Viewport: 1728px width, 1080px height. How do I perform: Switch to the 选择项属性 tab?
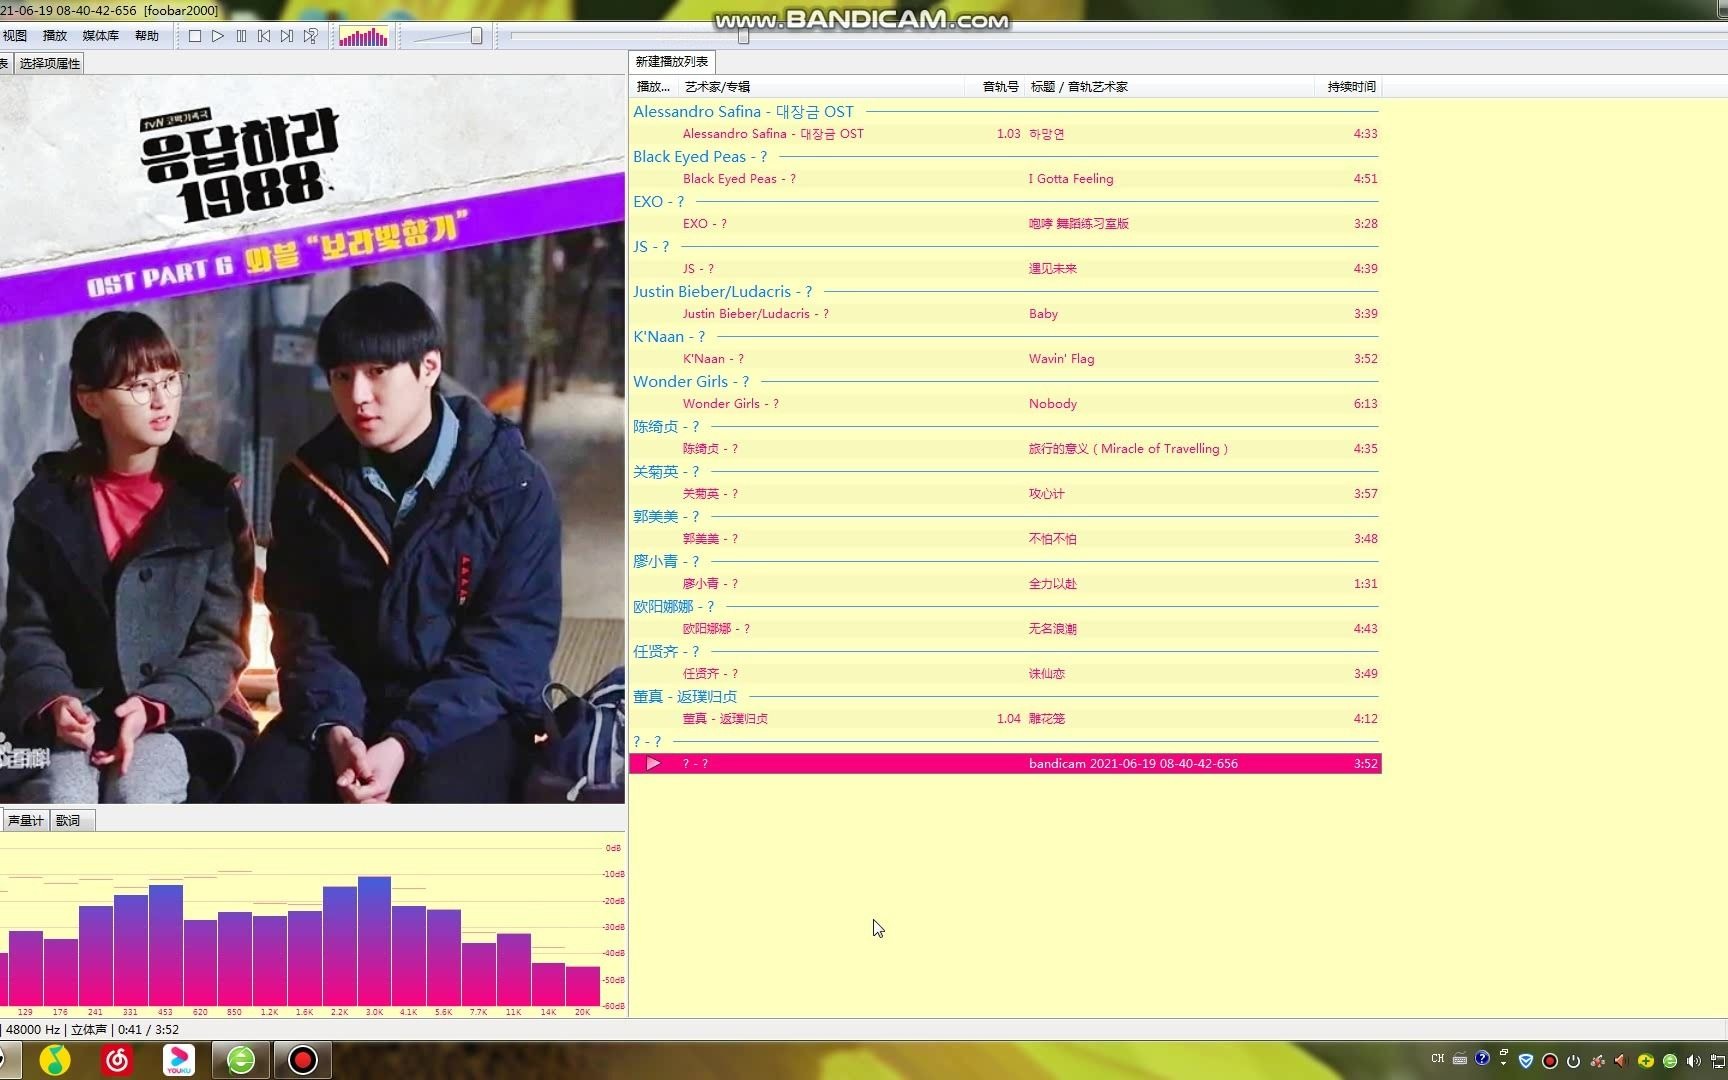coord(50,63)
